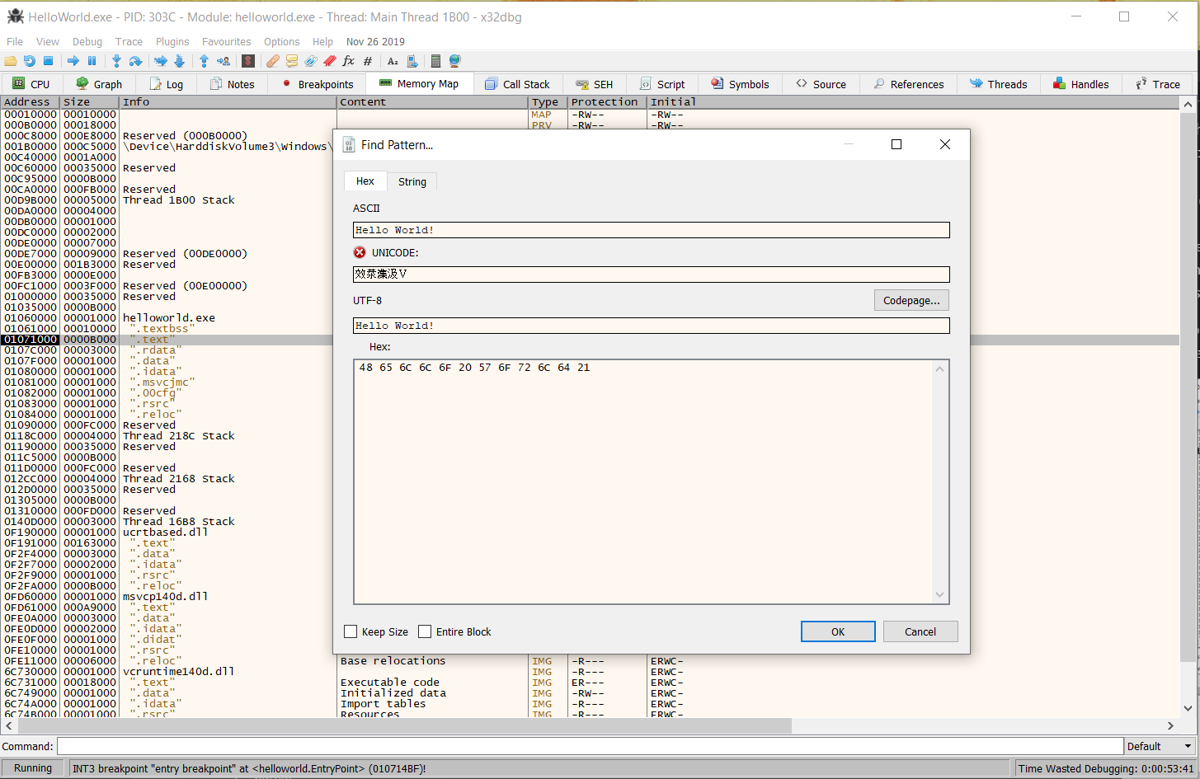Focus the UNICODE text field
Image resolution: width=1200 pixels, height=779 pixels.
651,274
